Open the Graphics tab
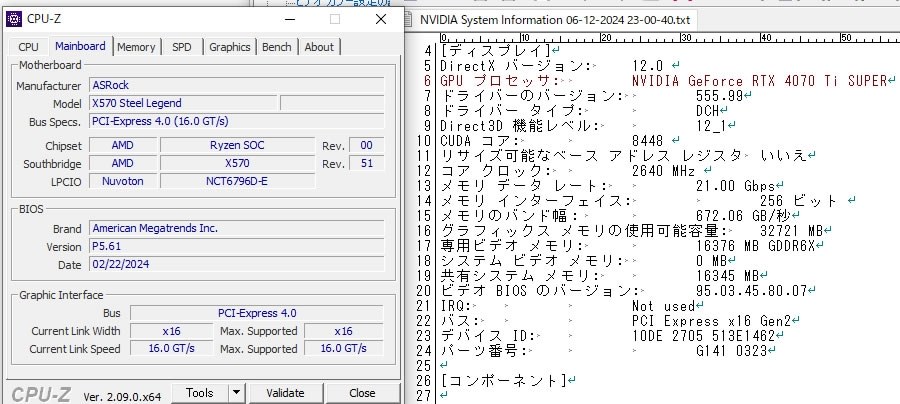 pos(230,47)
